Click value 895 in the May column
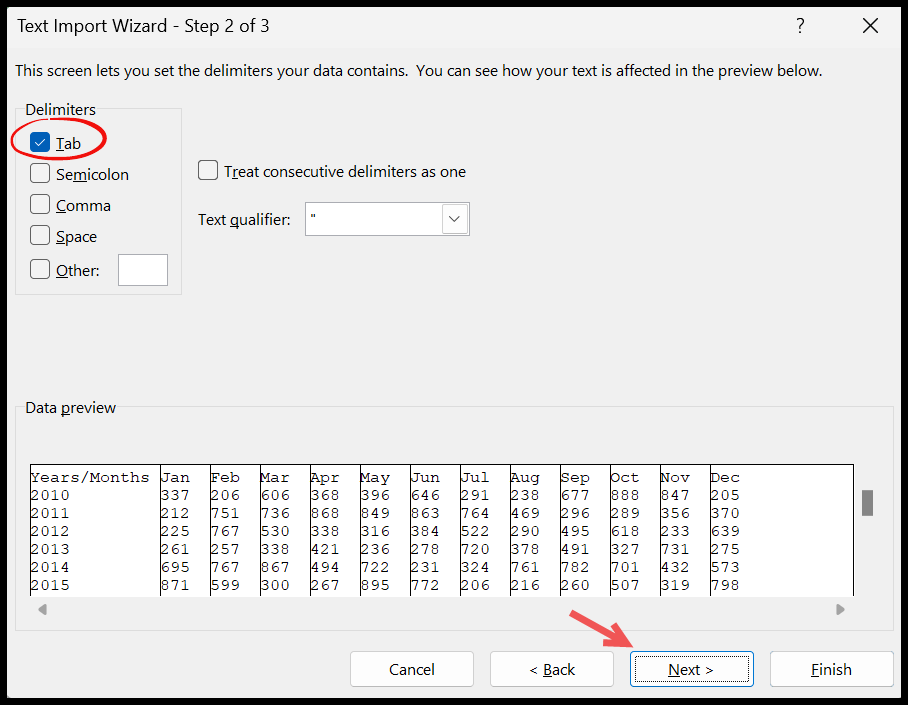Viewport: 908px width, 705px height. tap(375, 585)
